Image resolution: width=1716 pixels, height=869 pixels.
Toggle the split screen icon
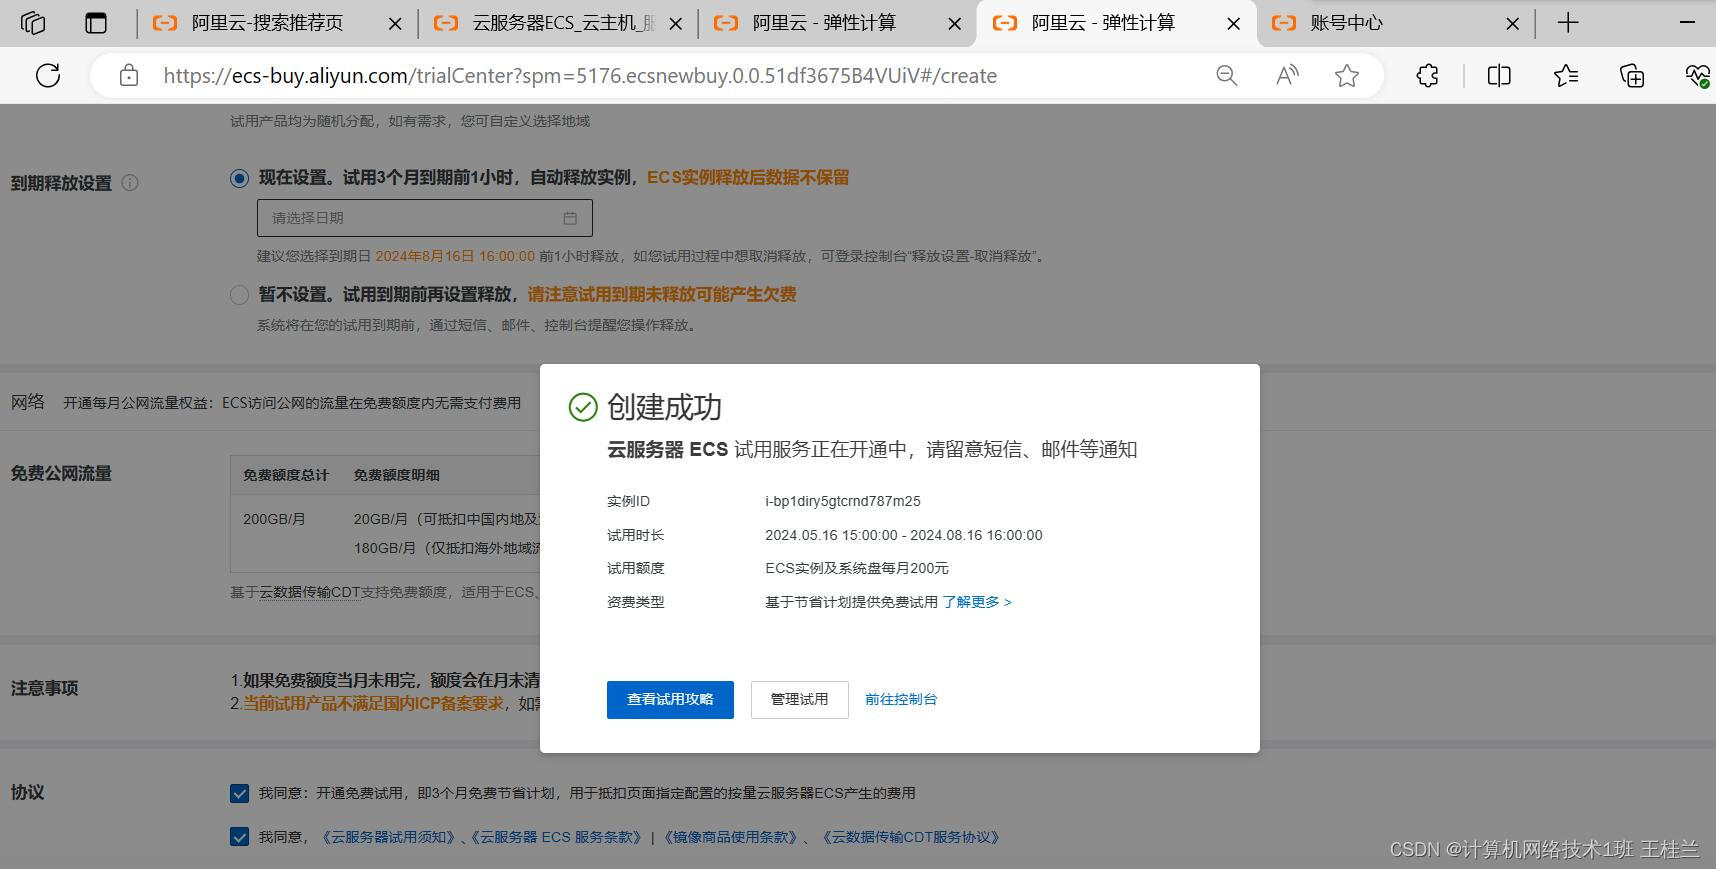(1499, 75)
